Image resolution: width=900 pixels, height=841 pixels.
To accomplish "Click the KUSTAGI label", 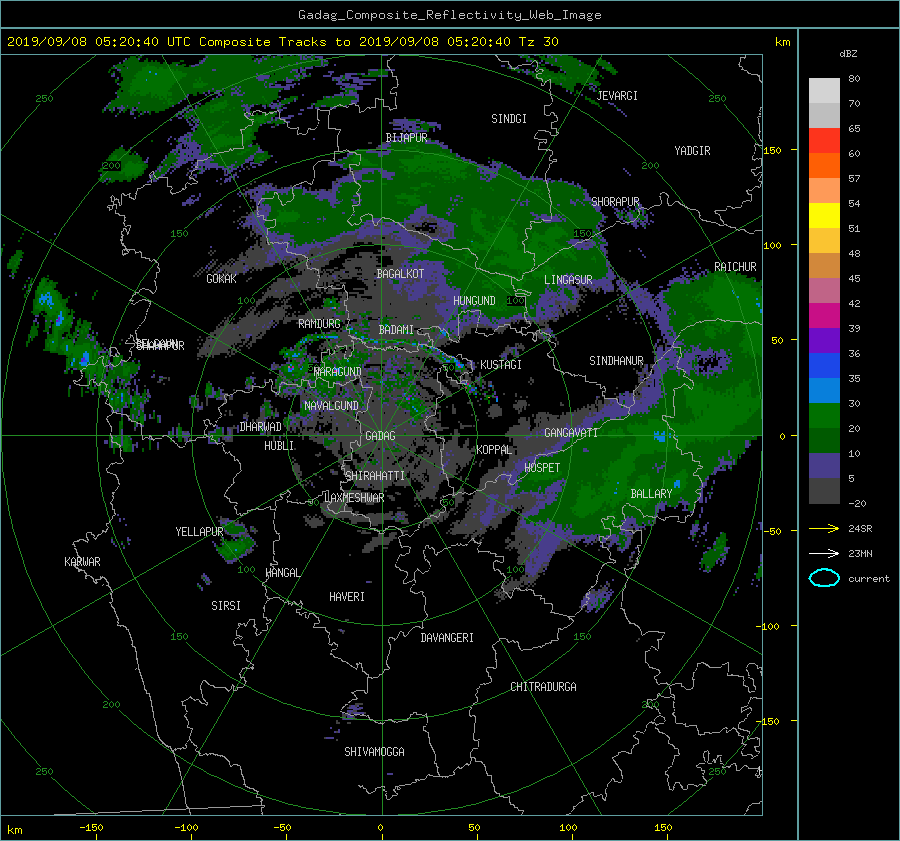I will click(501, 365).
